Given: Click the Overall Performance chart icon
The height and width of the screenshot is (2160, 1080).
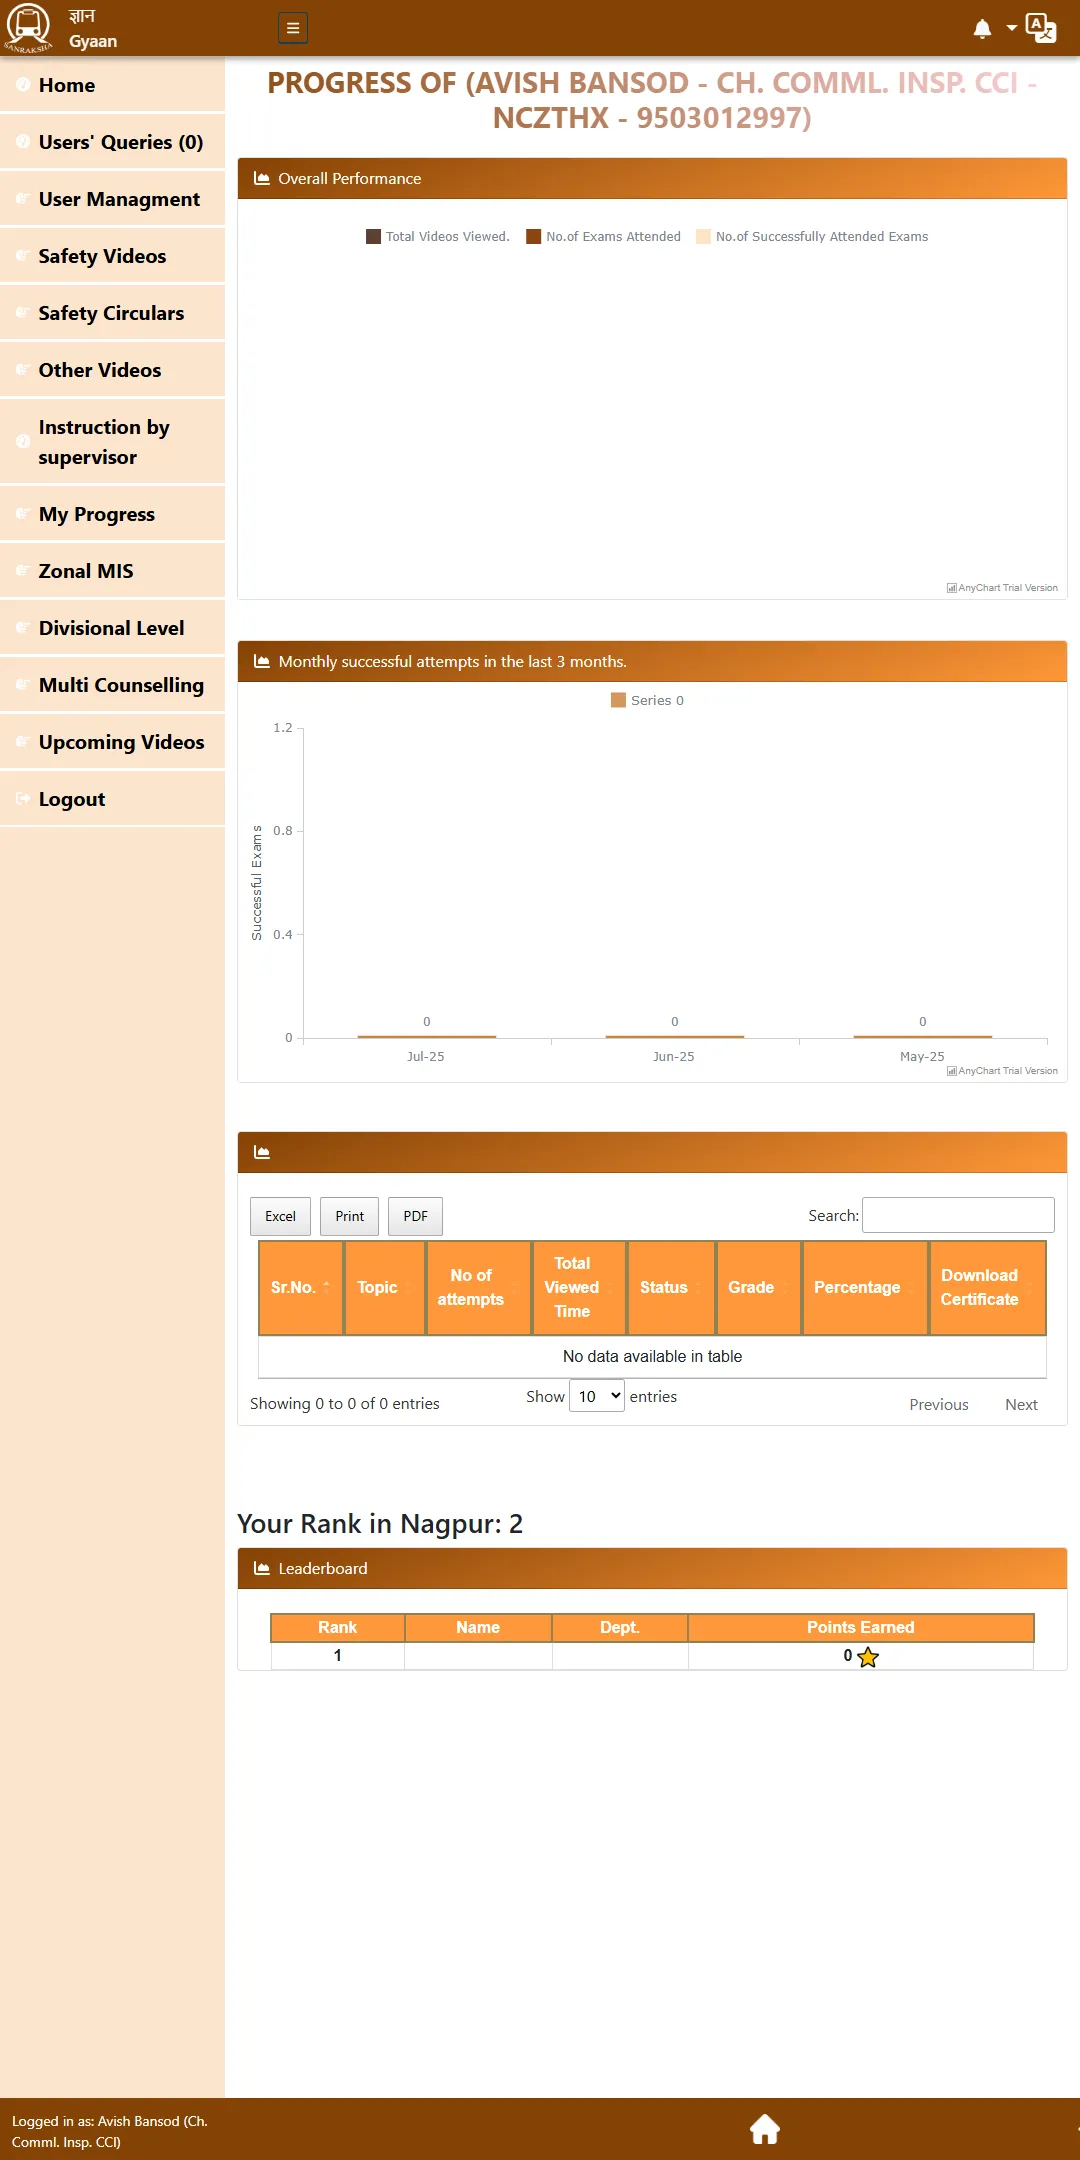Looking at the screenshot, I should pos(262,178).
